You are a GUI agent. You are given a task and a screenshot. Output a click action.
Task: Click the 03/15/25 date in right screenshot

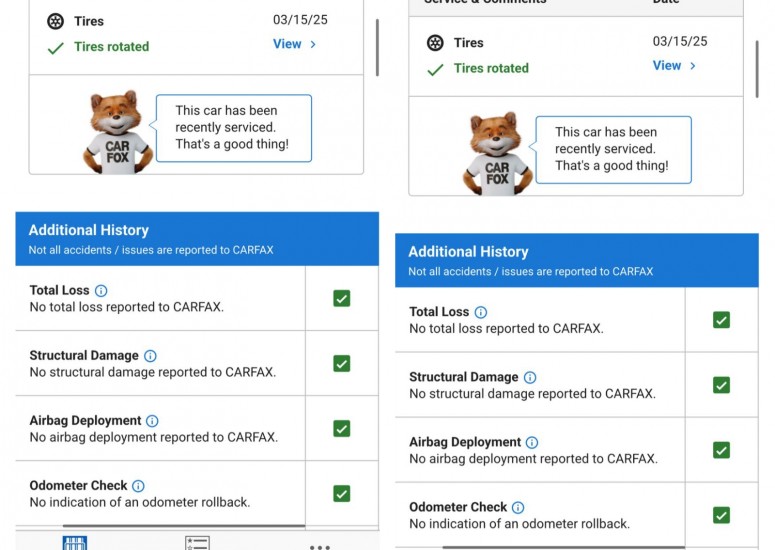(x=680, y=42)
